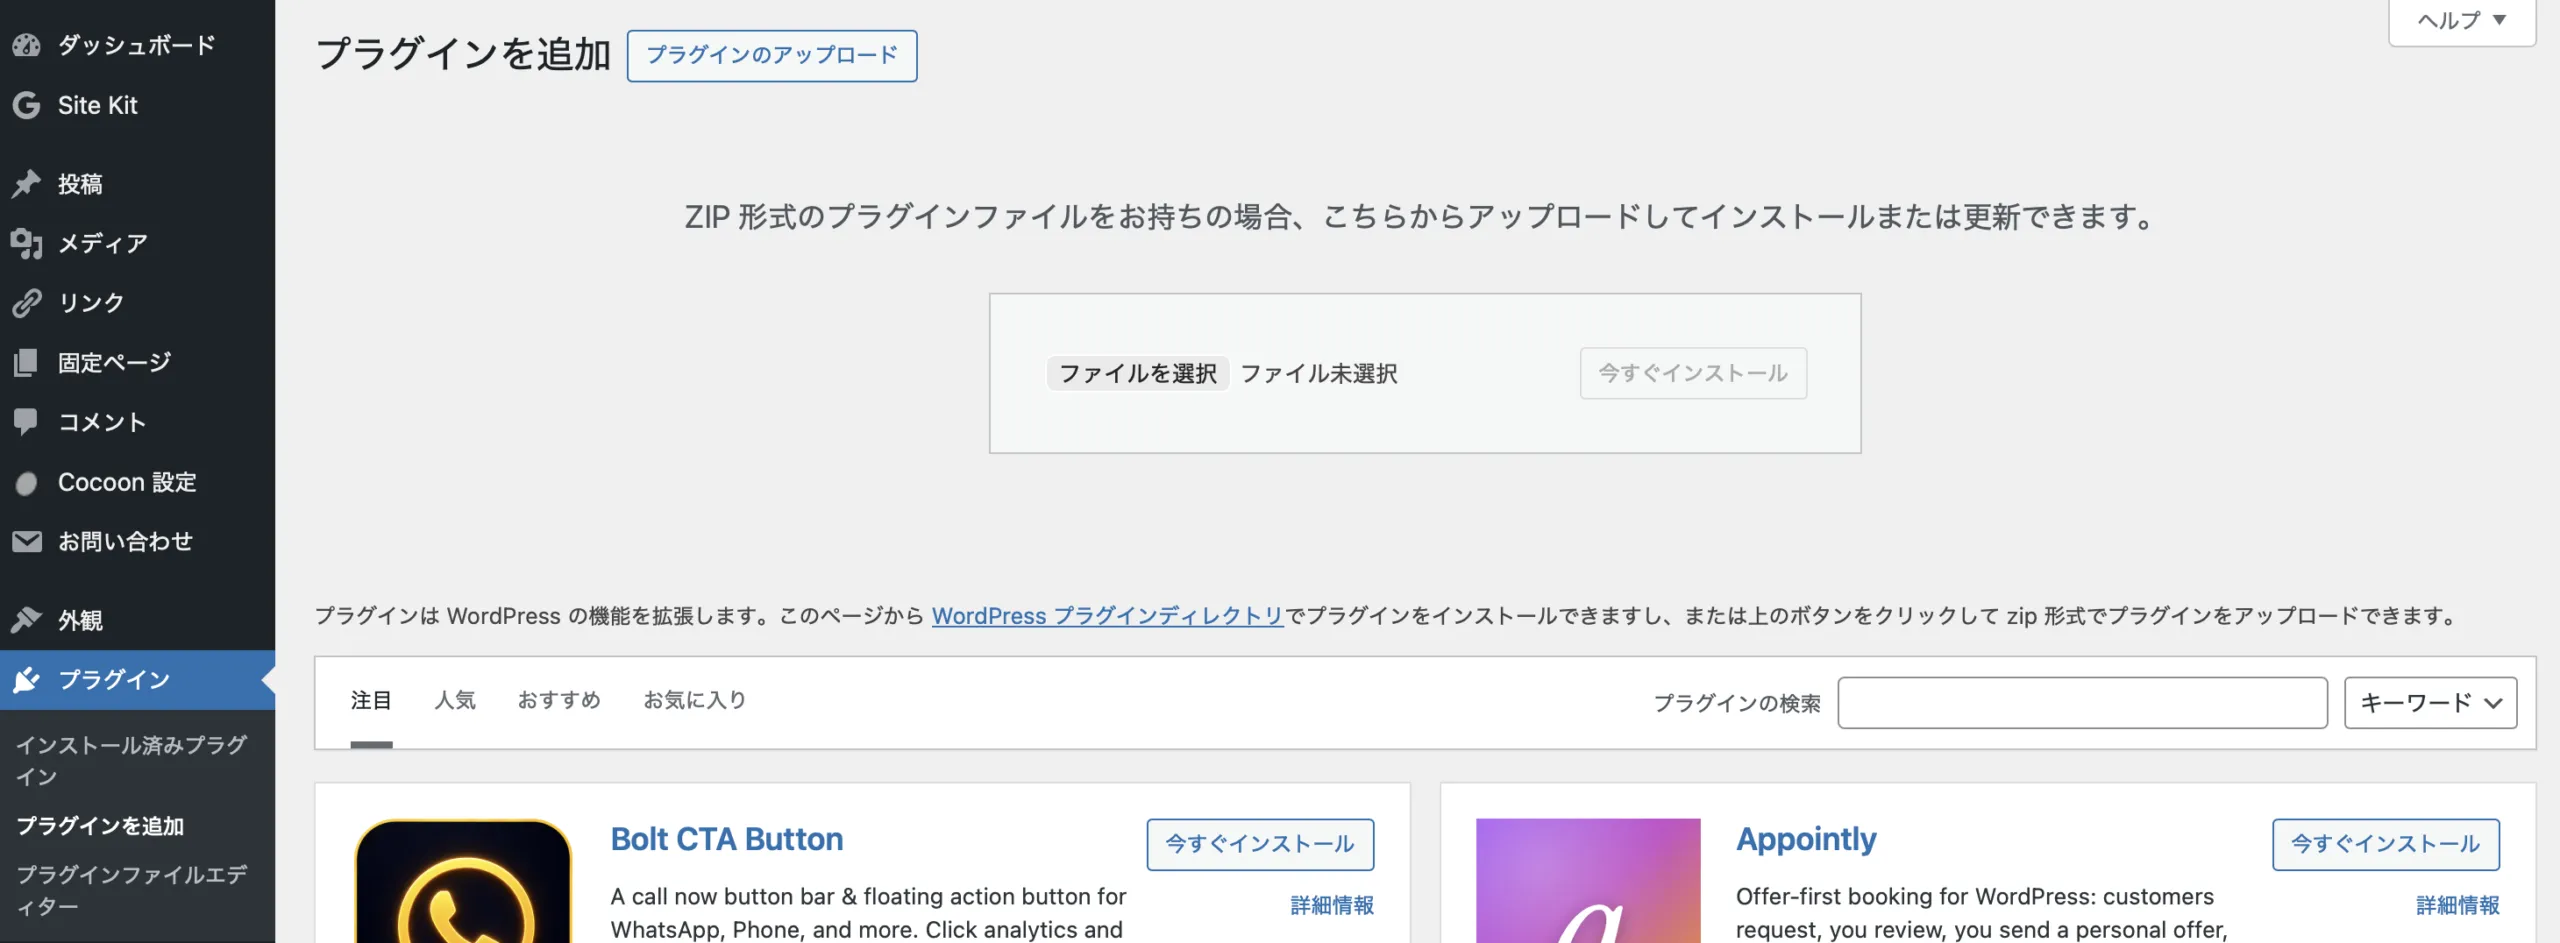Open 外観 menu item
The width and height of the screenshot is (2560, 943).
[137, 620]
